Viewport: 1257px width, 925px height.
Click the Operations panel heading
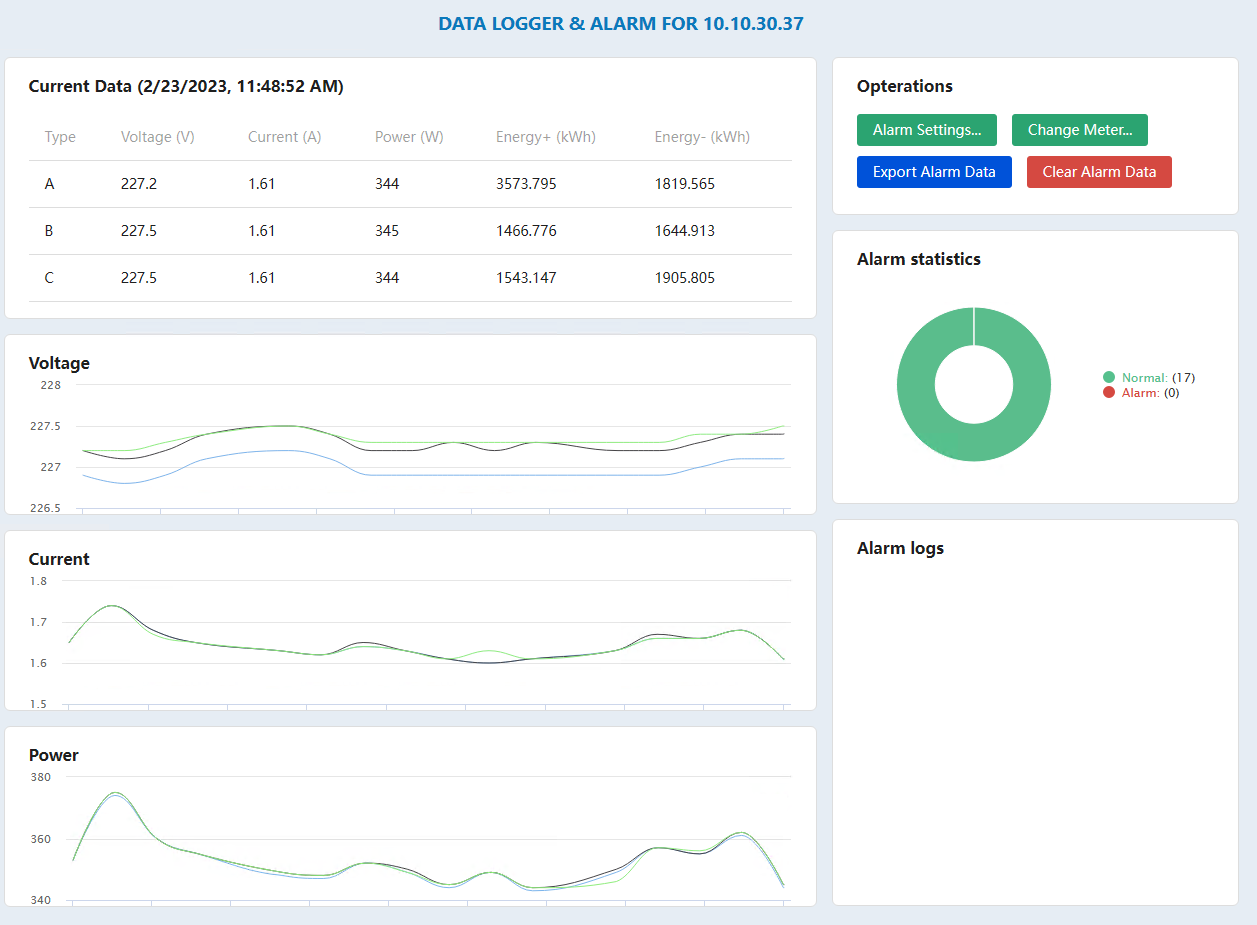(x=904, y=86)
